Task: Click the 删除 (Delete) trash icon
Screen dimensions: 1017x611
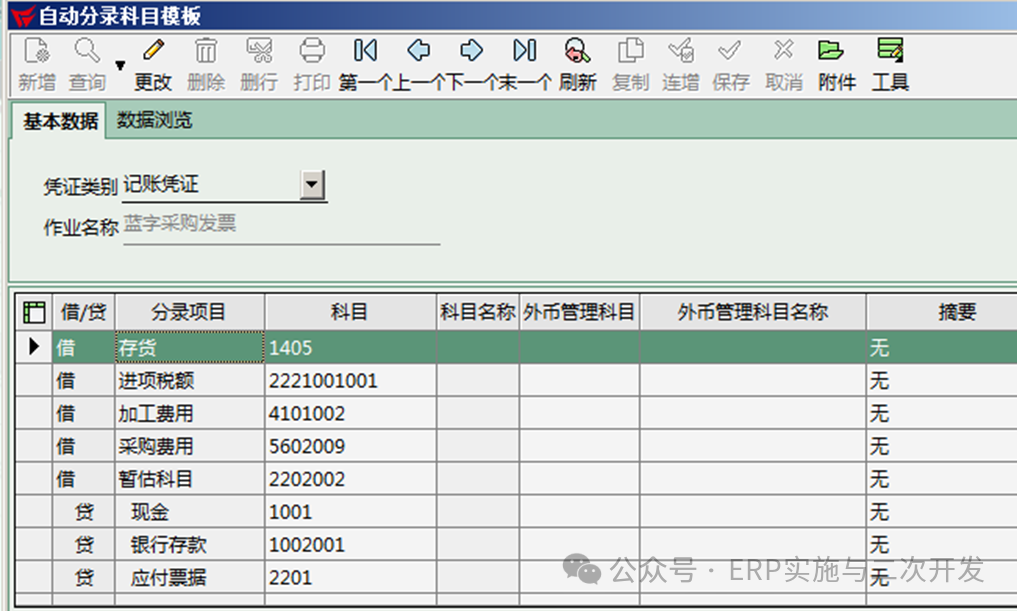Action: pos(206,51)
